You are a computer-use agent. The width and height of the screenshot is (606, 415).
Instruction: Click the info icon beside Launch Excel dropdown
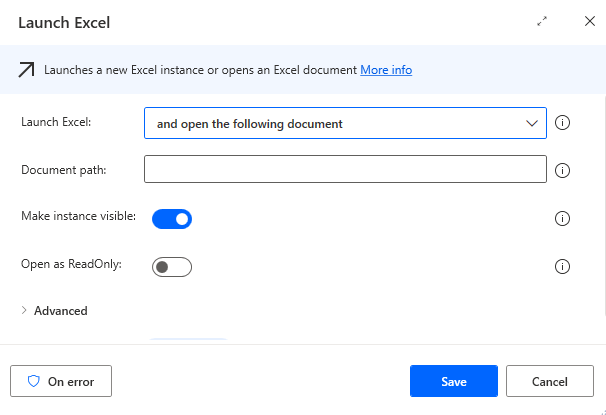point(562,123)
